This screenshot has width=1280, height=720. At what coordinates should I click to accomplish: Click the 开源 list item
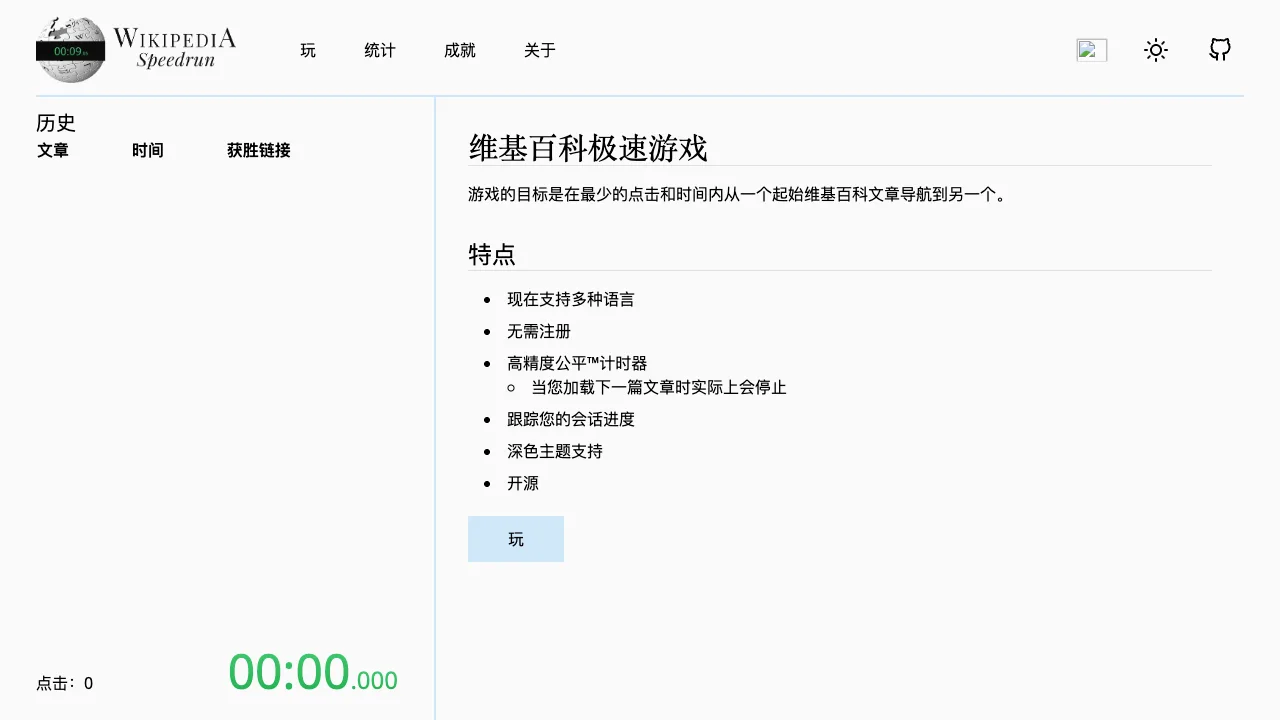(x=523, y=483)
